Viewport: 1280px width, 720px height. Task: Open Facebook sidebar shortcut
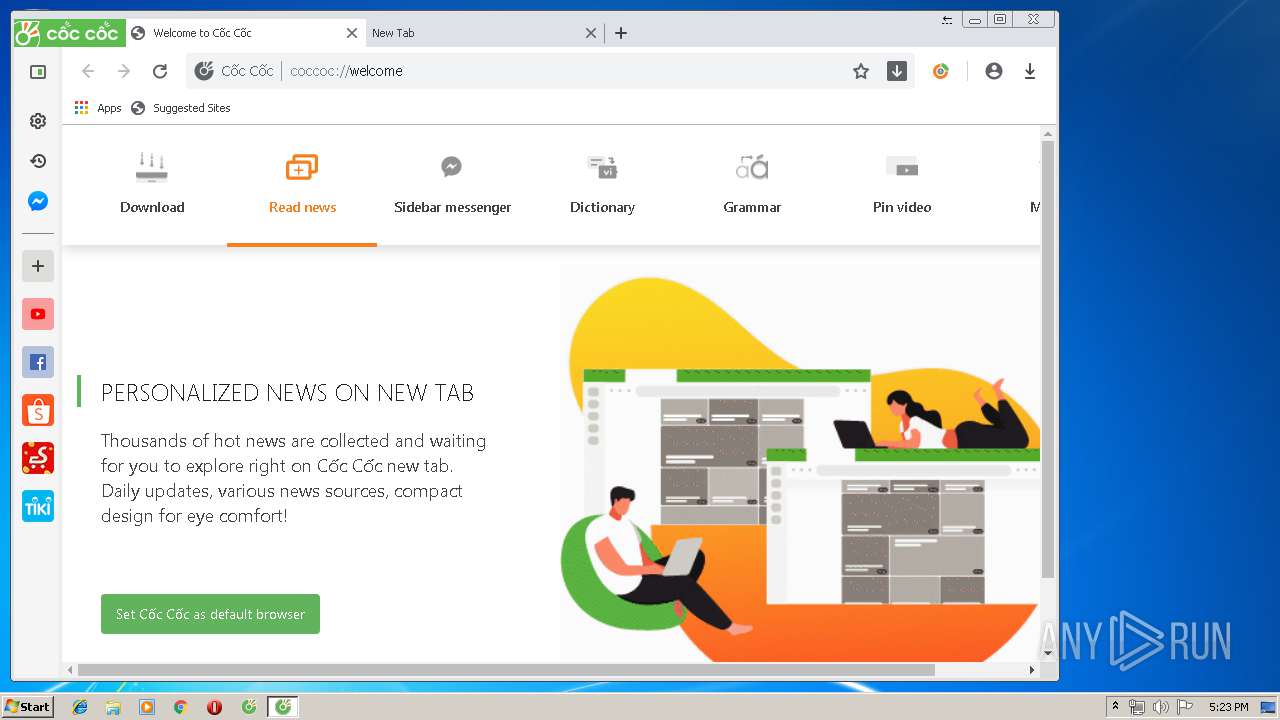pyautogui.click(x=38, y=362)
